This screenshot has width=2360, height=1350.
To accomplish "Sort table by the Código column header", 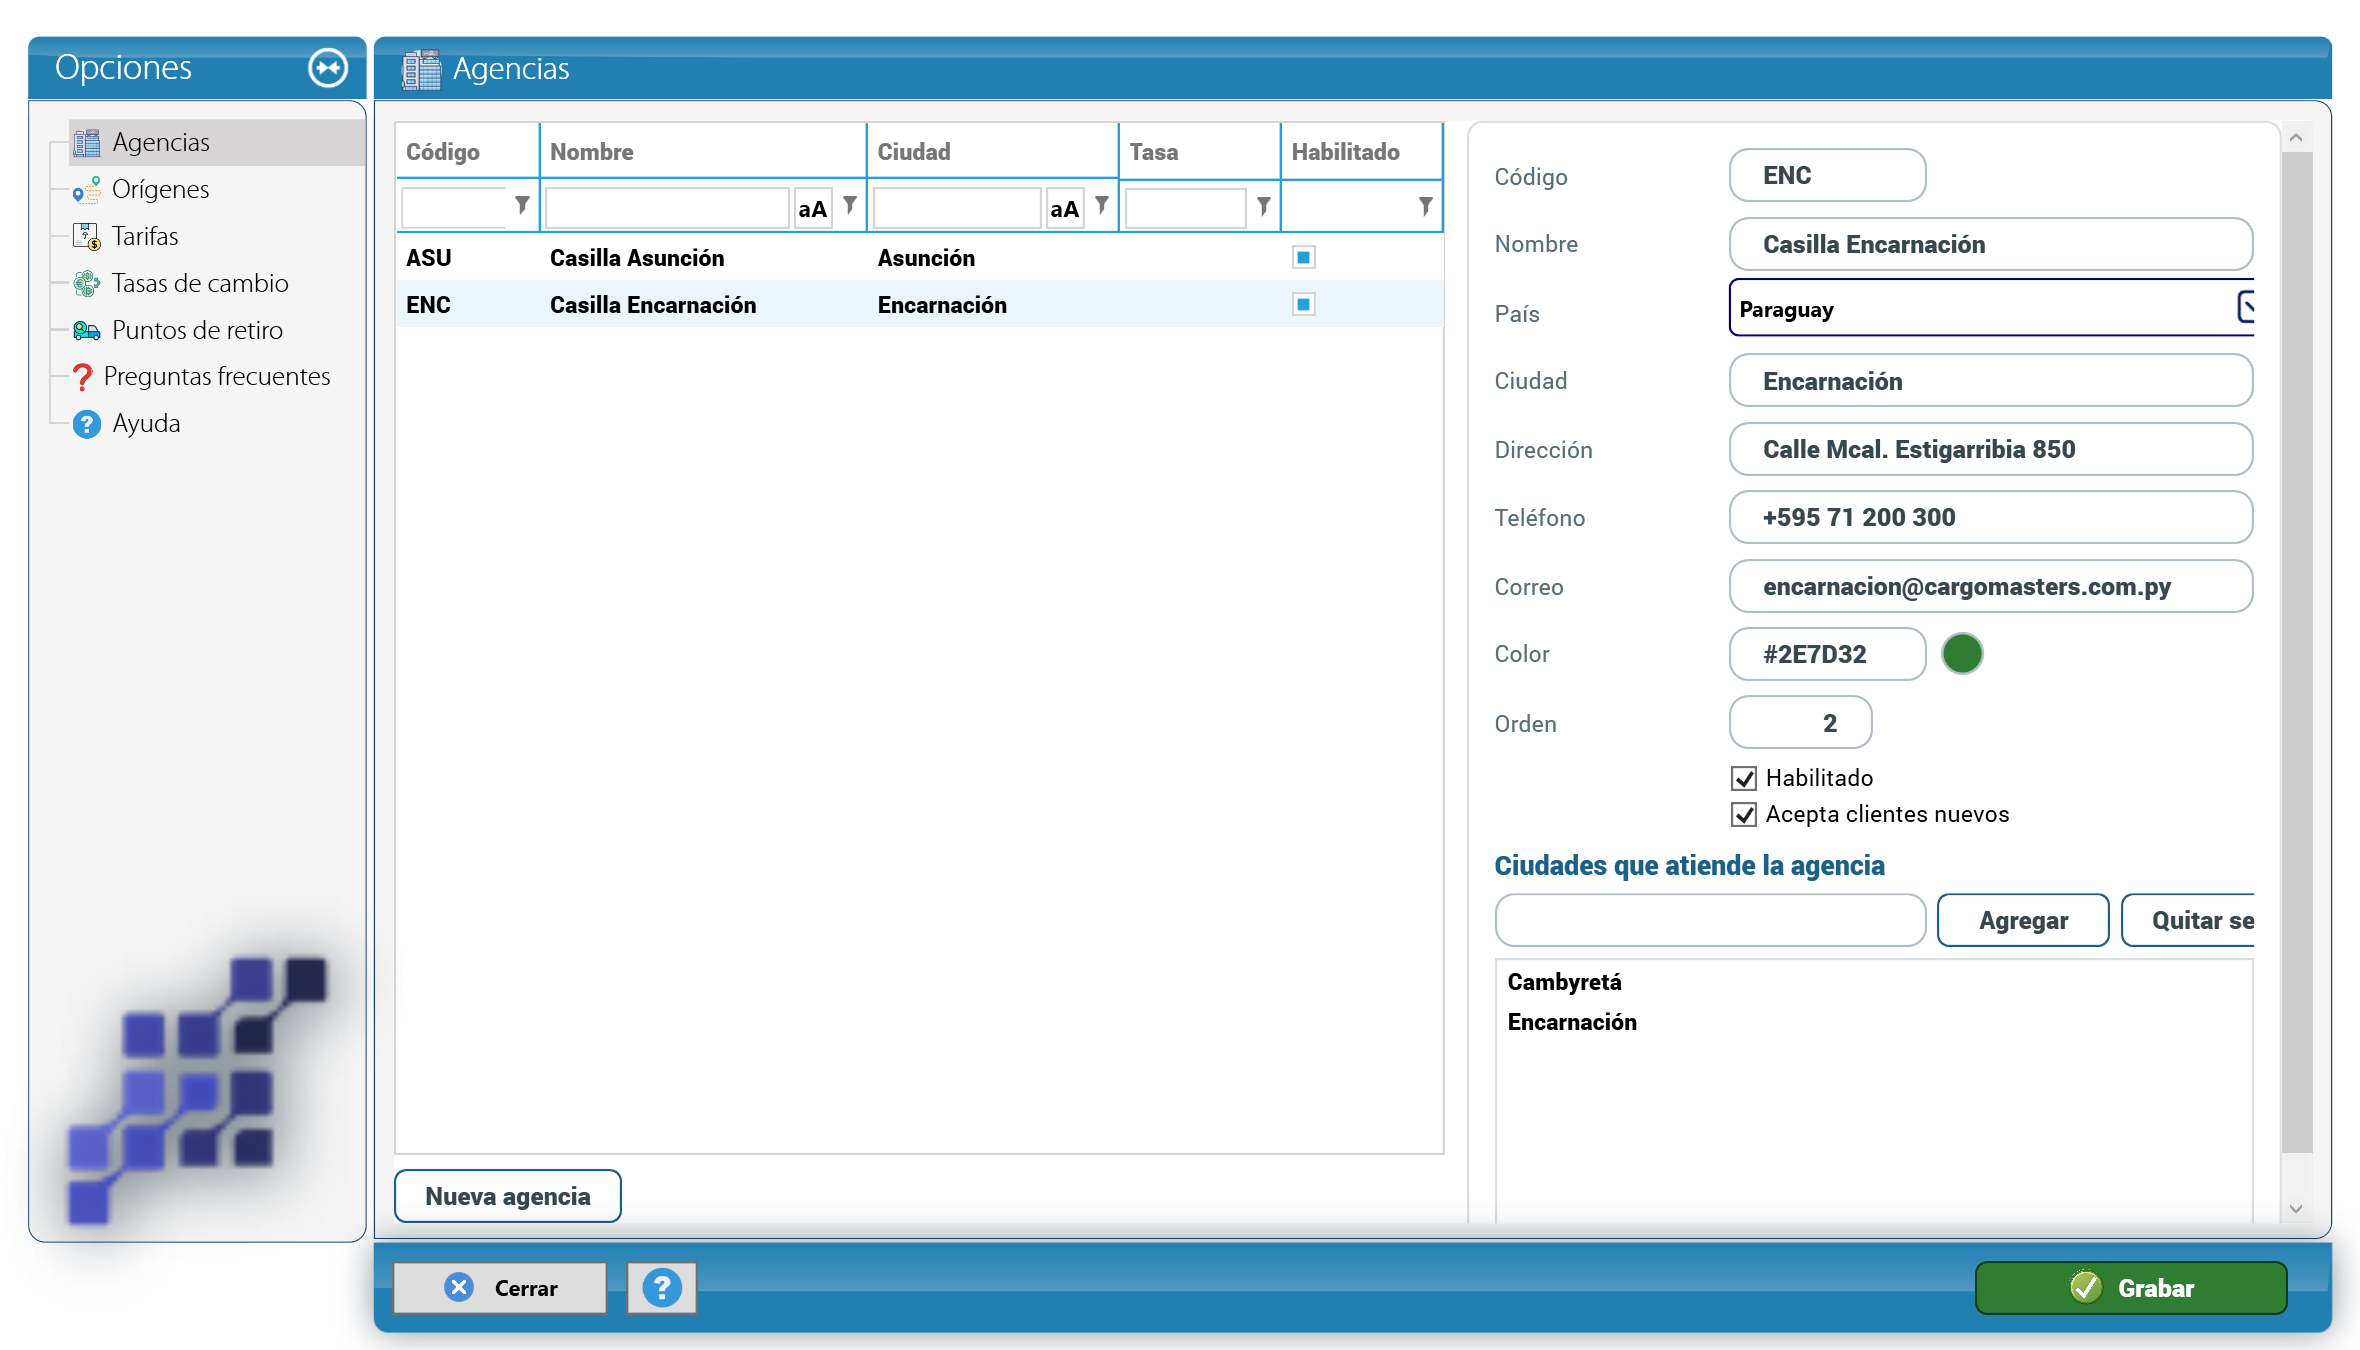I will pyautogui.click(x=467, y=152).
